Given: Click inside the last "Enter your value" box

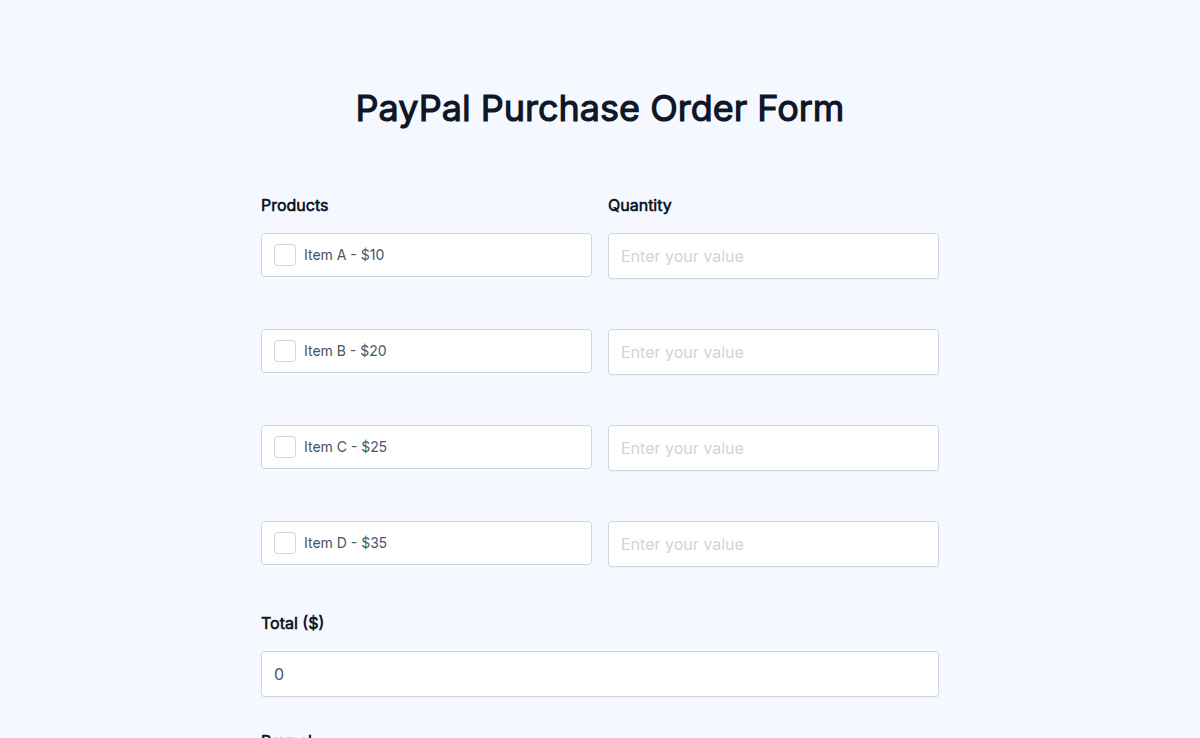Looking at the screenshot, I should tap(772, 544).
